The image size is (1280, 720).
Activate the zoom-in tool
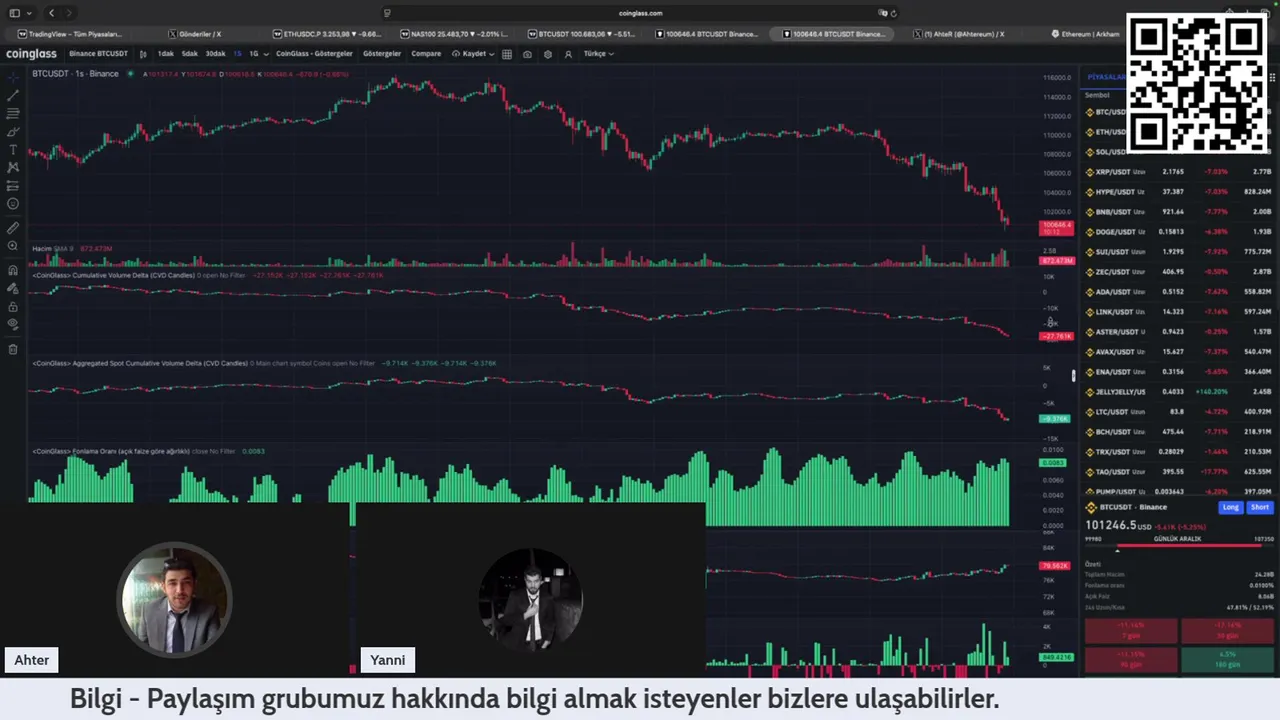click(13, 246)
